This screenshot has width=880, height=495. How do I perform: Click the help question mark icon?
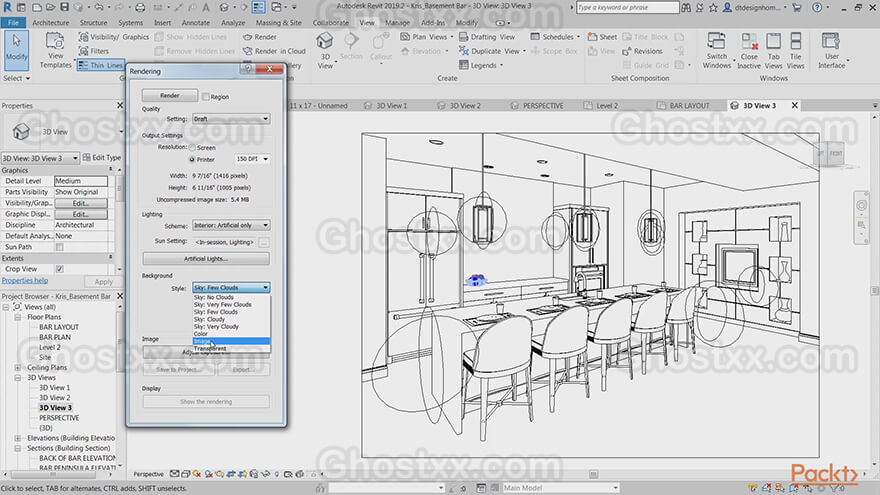click(x=817, y=7)
